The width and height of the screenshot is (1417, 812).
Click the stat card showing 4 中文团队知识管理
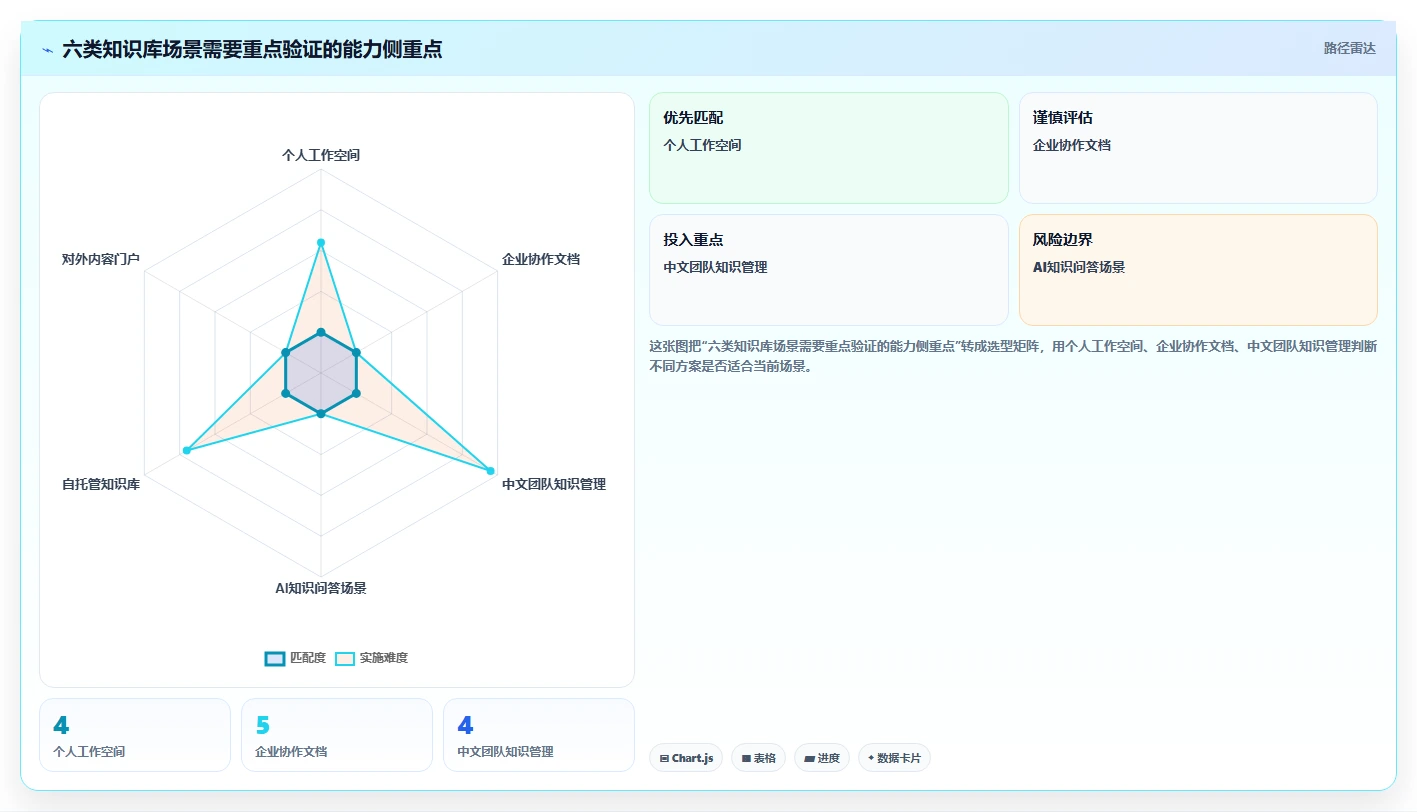tap(539, 735)
